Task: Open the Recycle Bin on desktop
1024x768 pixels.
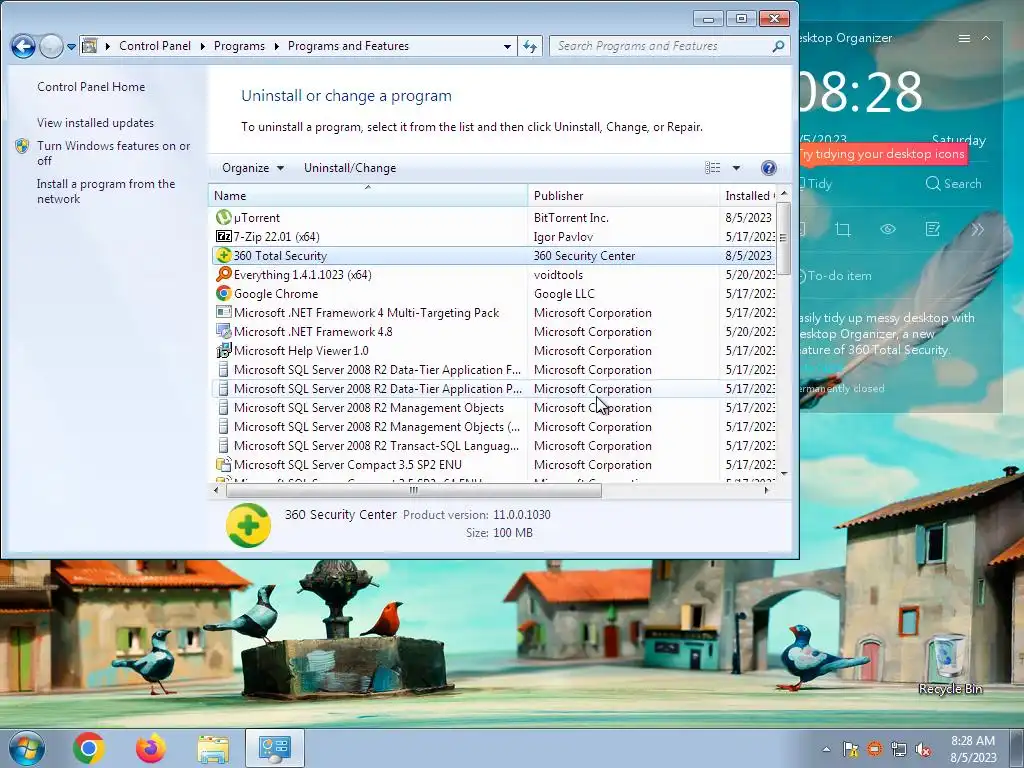Action: tap(950, 665)
